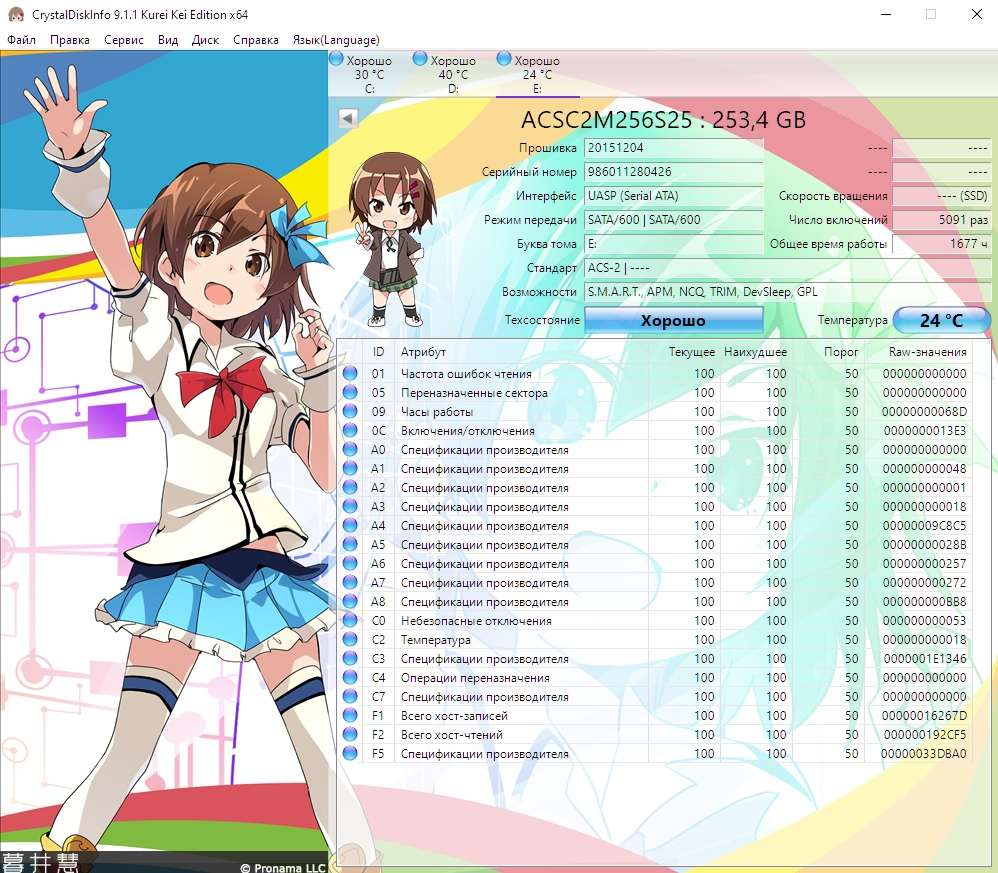The width and height of the screenshot is (998, 873).
Task: Select disk D: tab at 40 °C
Action: click(x=453, y=74)
